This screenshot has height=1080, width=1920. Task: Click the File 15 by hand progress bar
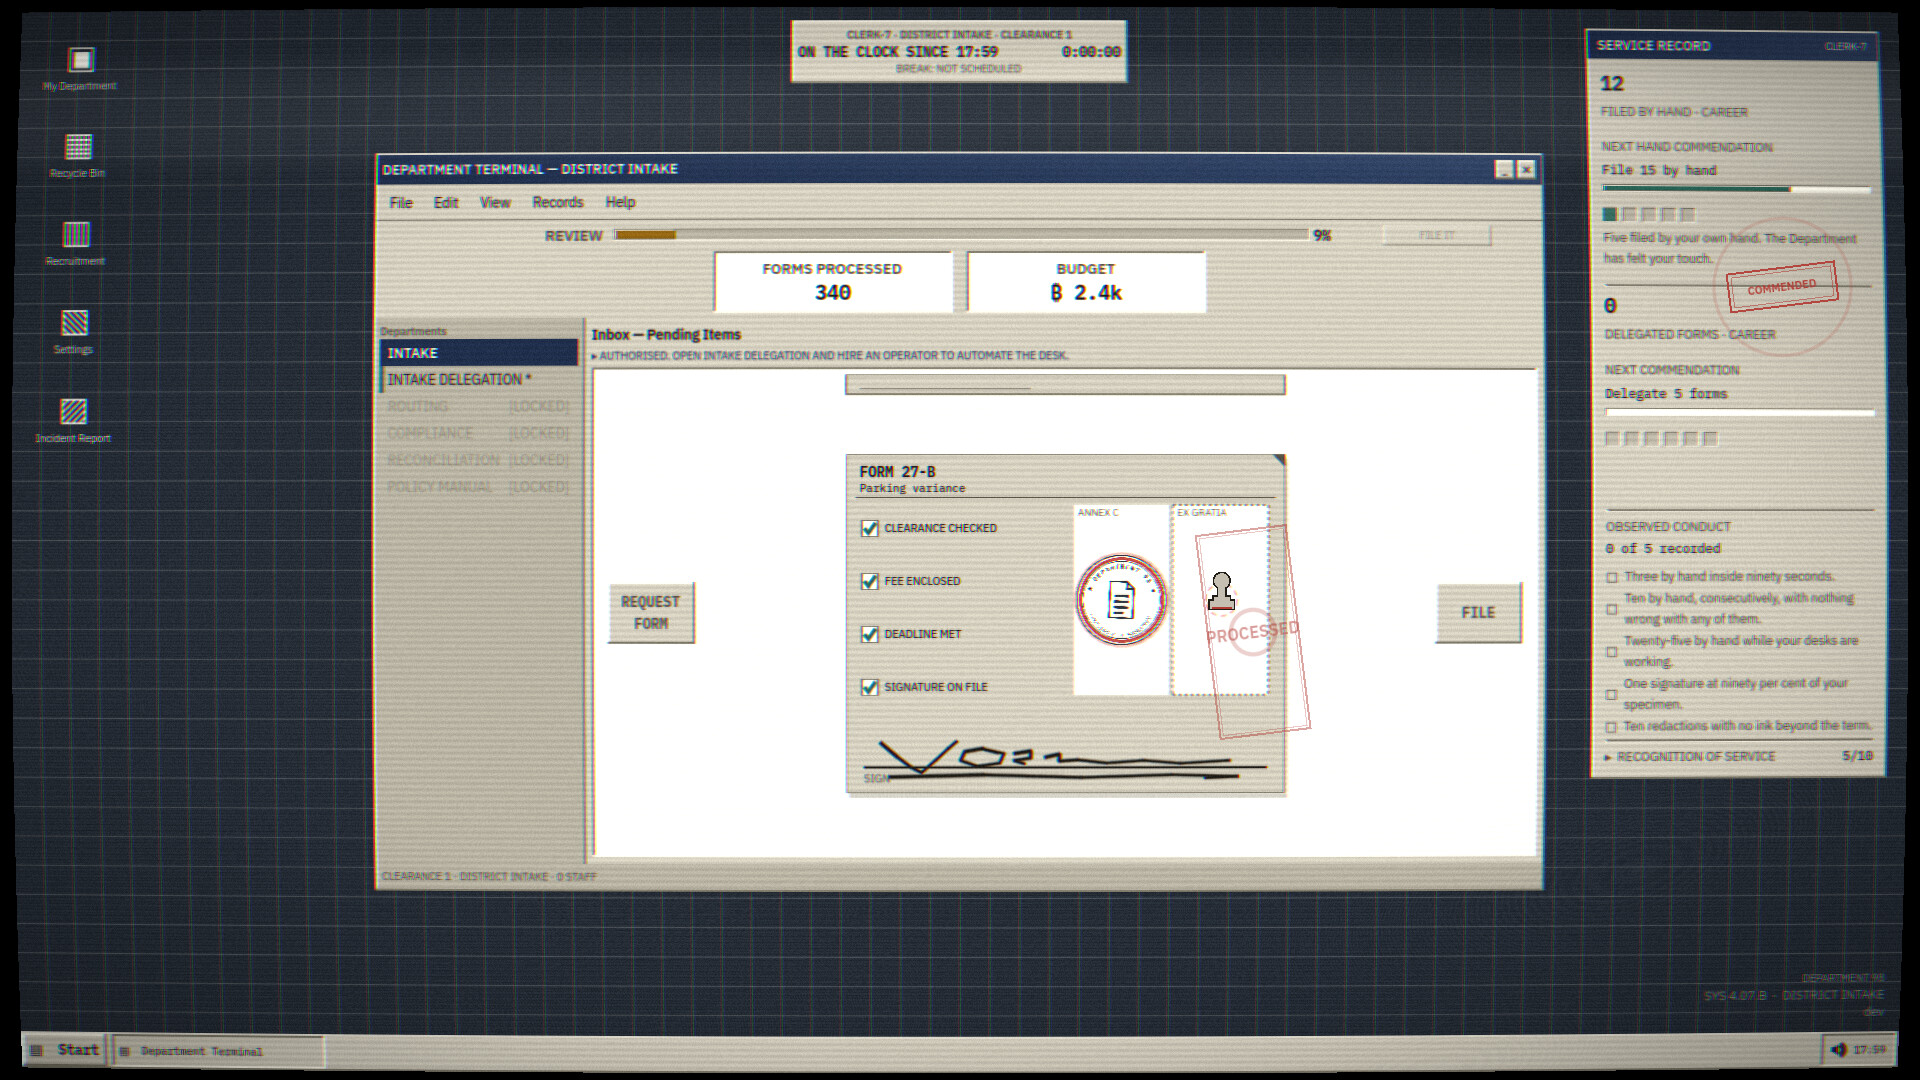point(1736,188)
